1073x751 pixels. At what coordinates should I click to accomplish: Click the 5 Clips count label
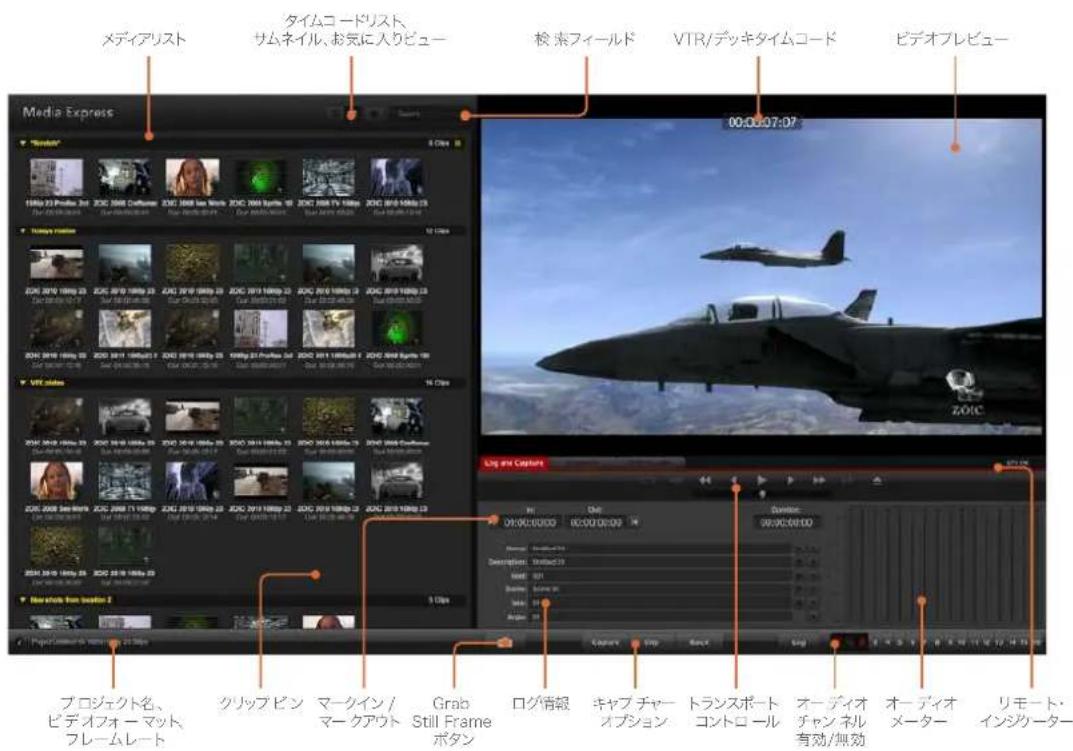[x=439, y=600]
